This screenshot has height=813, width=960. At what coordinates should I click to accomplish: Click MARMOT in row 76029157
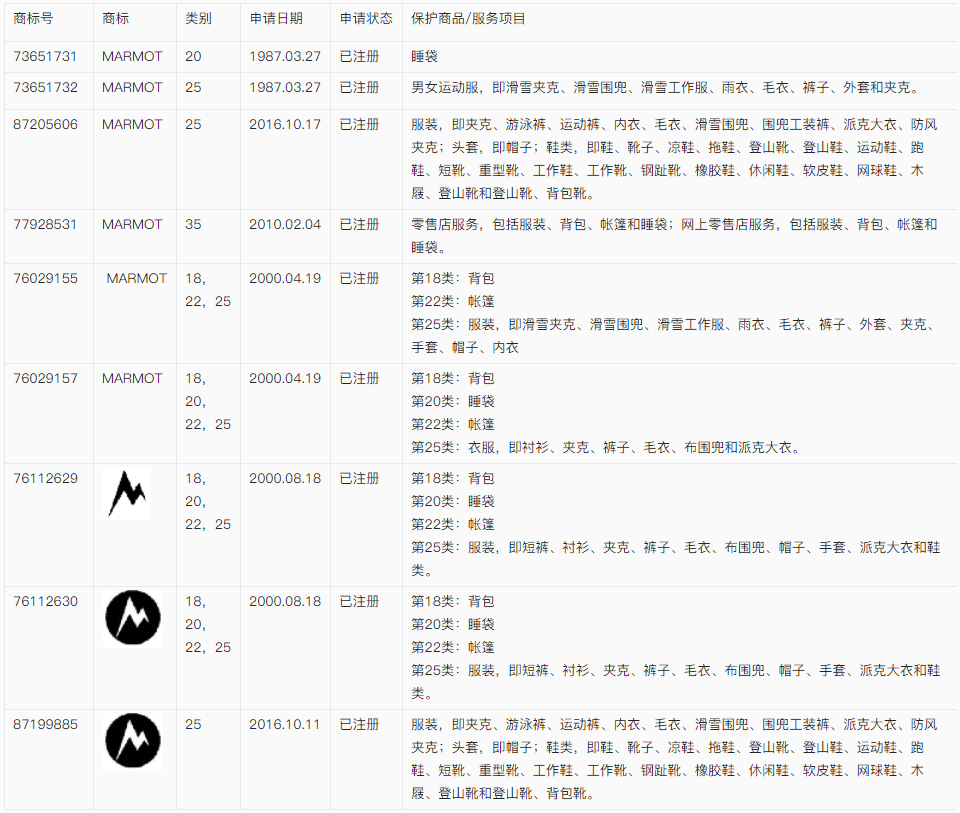pyautogui.click(x=132, y=378)
